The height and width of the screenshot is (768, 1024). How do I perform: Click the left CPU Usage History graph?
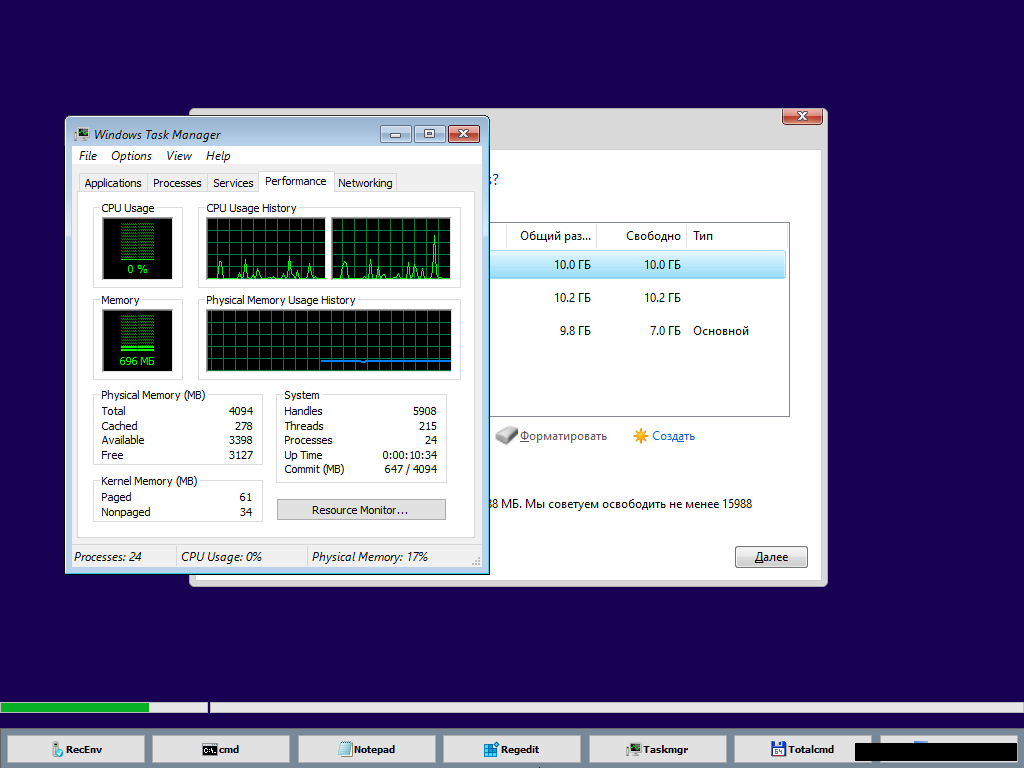pos(266,249)
